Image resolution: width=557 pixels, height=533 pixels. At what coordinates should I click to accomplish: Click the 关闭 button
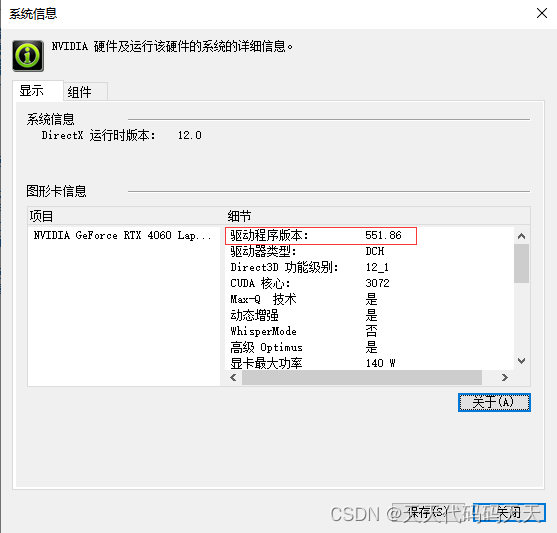(x=509, y=512)
